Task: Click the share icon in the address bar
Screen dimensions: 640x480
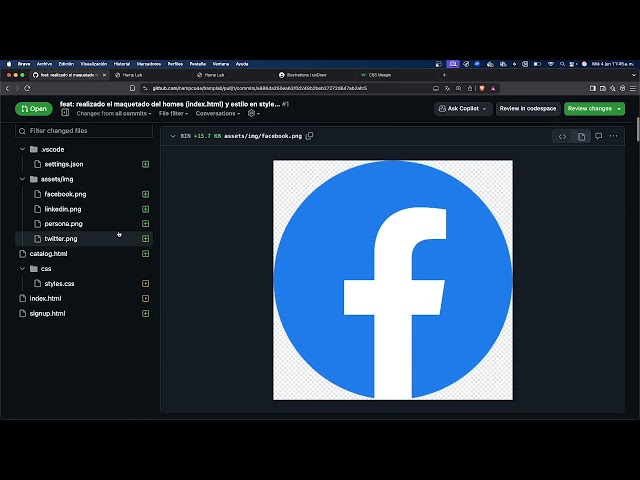Action: (x=470, y=88)
